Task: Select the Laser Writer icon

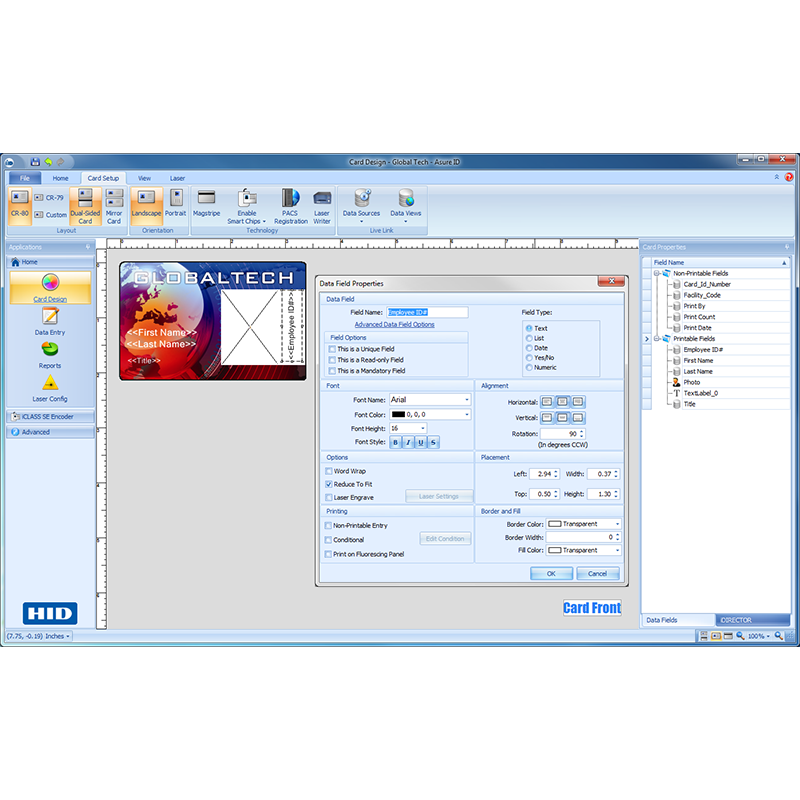Action: click(x=321, y=205)
